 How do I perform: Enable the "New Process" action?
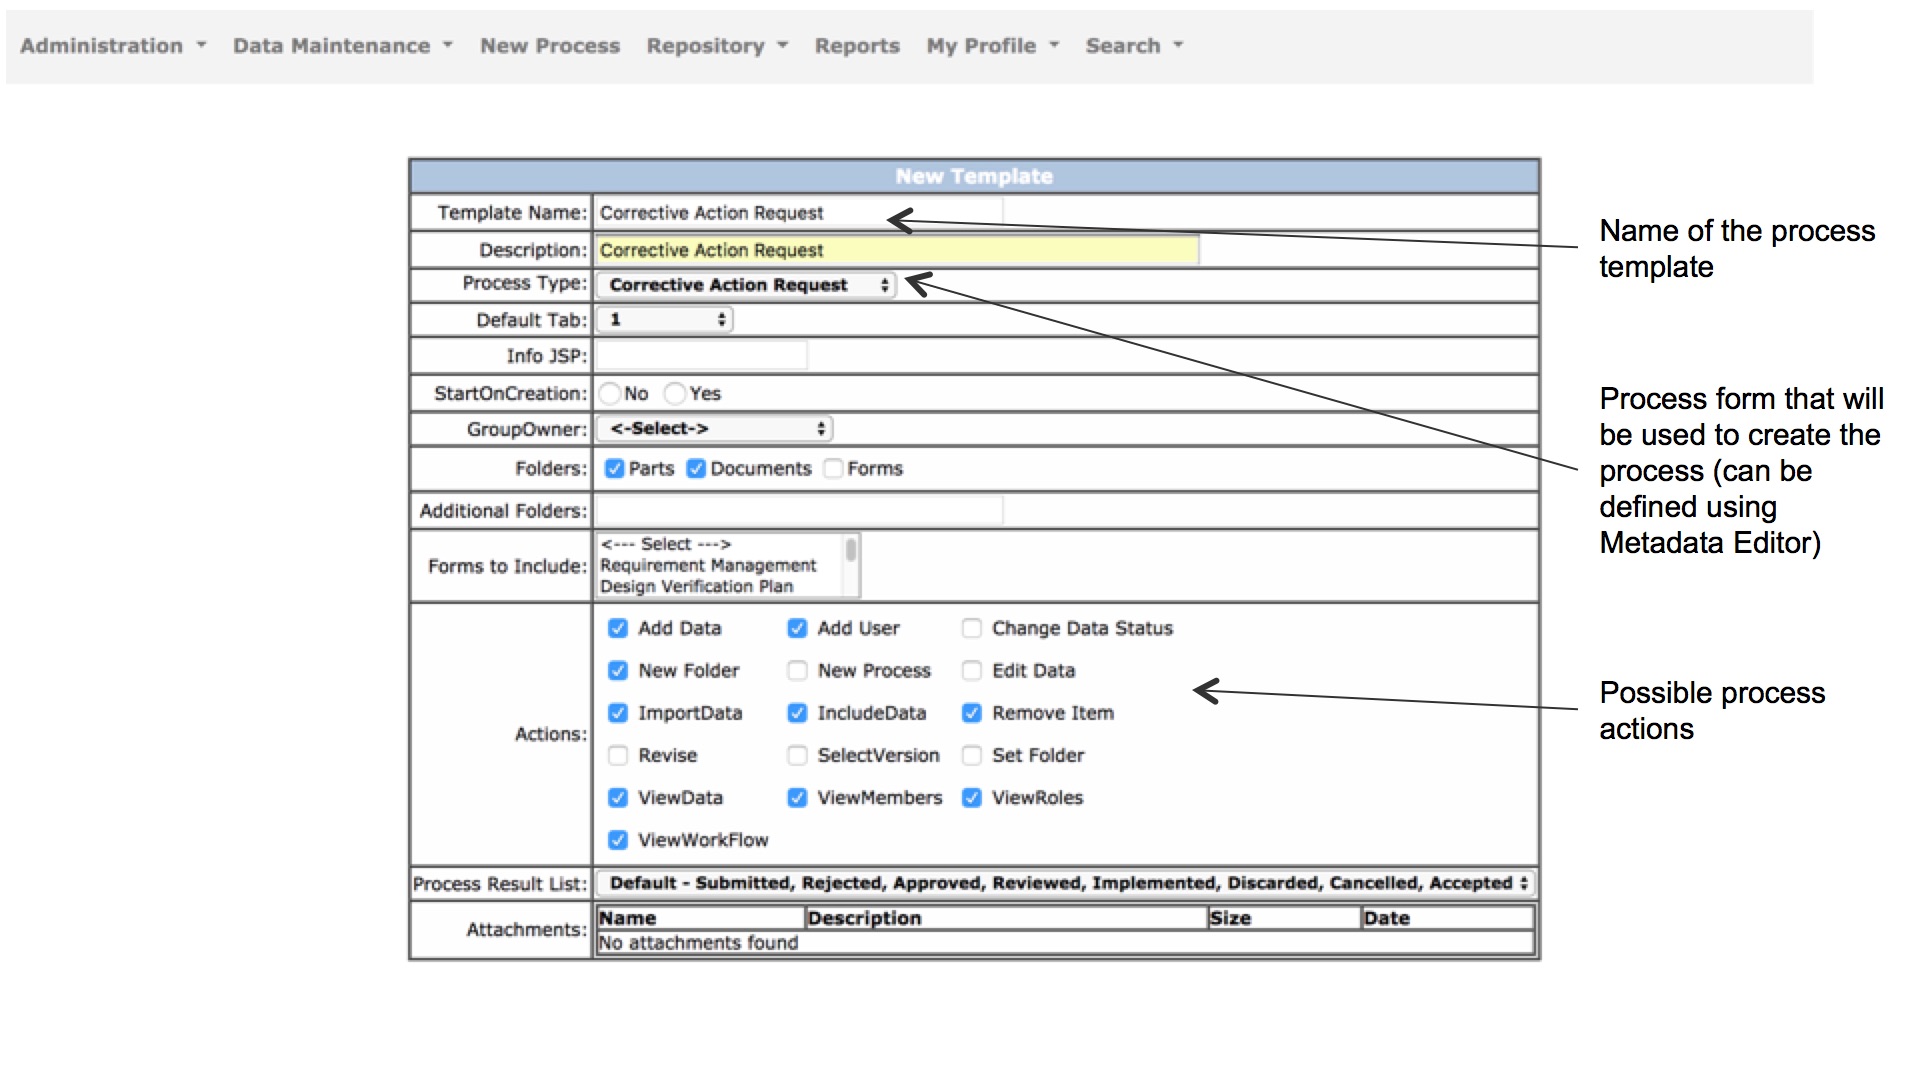coord(796,670)
